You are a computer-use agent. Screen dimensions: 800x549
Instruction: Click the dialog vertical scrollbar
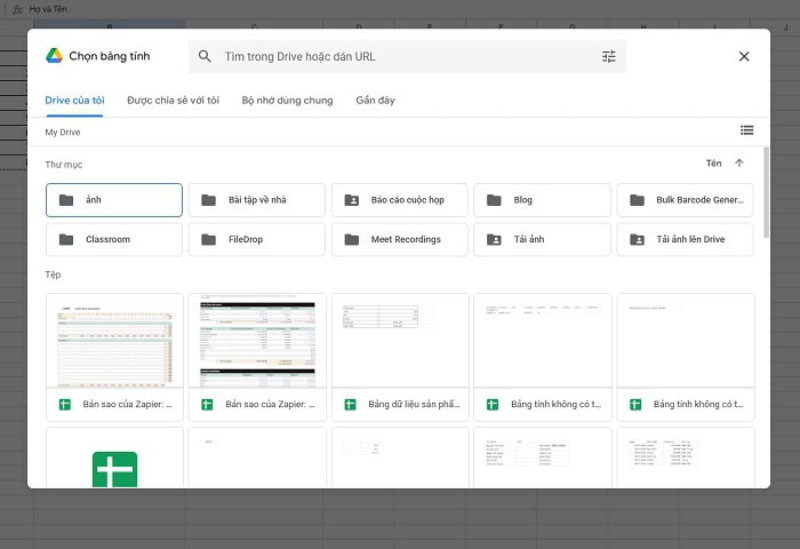pyautogui.click(x=766, y=192)
